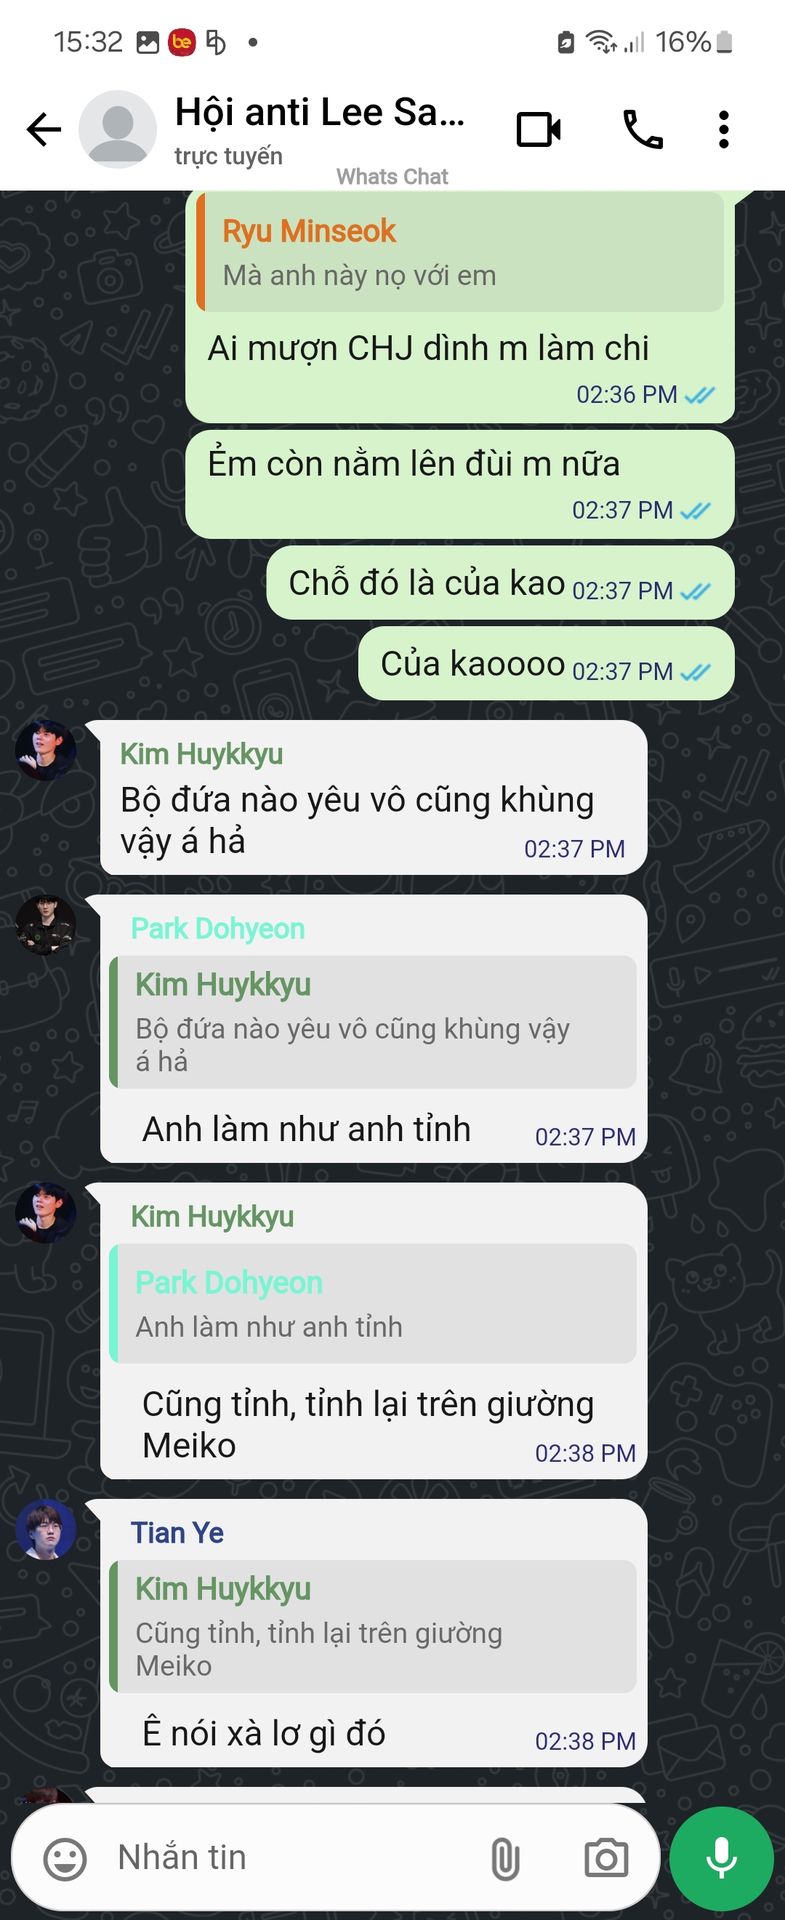The height and width of the screenshot is (1920, 785).
Task: Open the emoji picker in message bar
Action: [65, 1859]
